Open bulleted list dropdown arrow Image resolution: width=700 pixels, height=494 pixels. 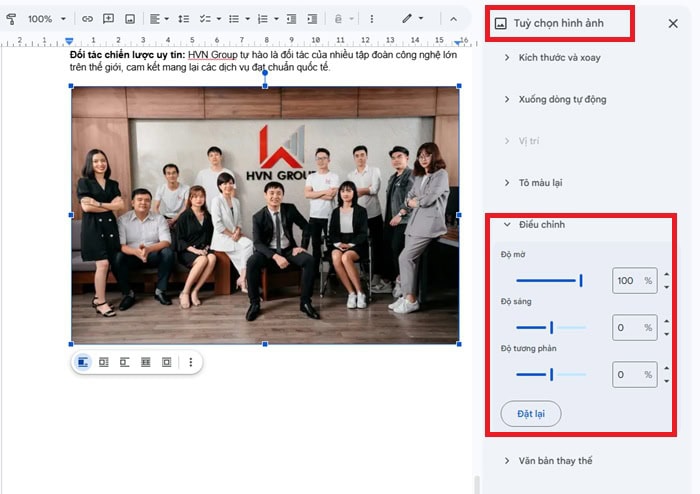pos(247,19)
